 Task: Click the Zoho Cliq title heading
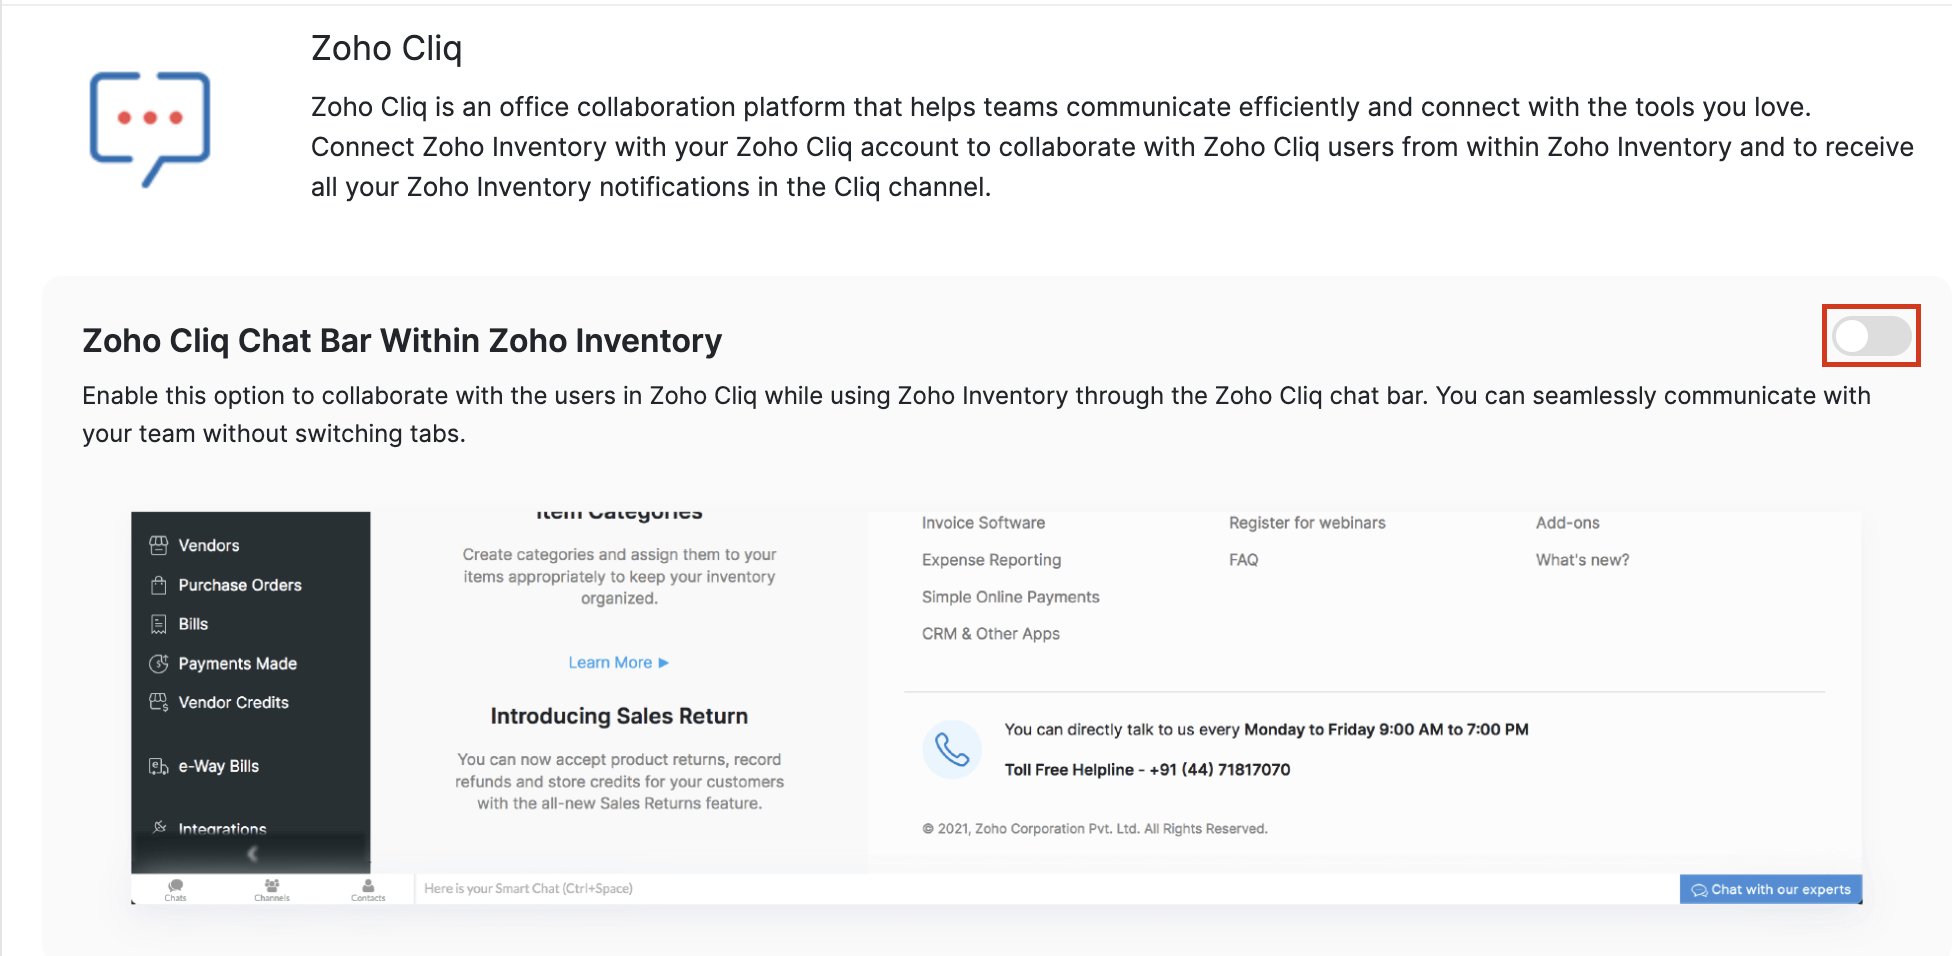click(386, 48)
